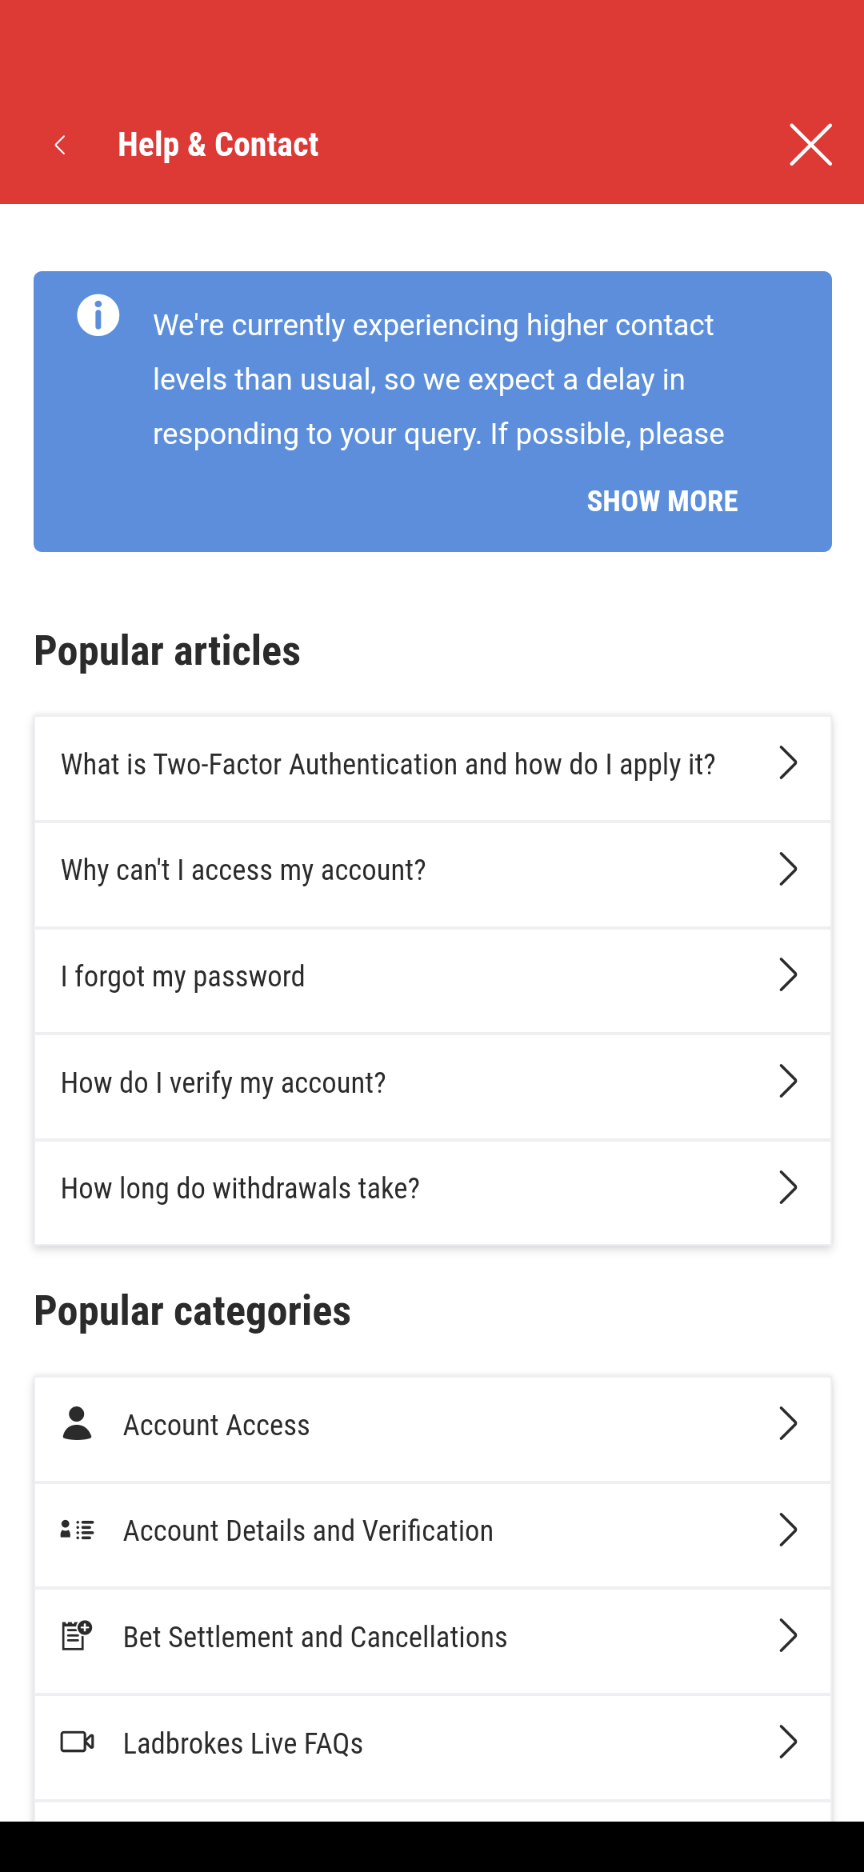864x1872 pixels.
Task: Click the Bet Settlement and Cancellations icon
Action: tap(77, 1636)
